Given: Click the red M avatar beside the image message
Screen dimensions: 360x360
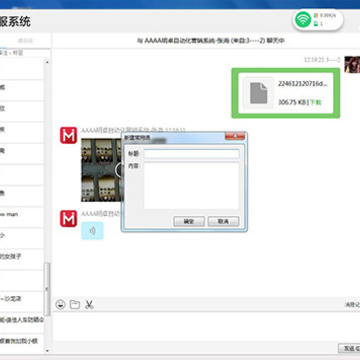Looking at the screenshot, I should (68, 135).
